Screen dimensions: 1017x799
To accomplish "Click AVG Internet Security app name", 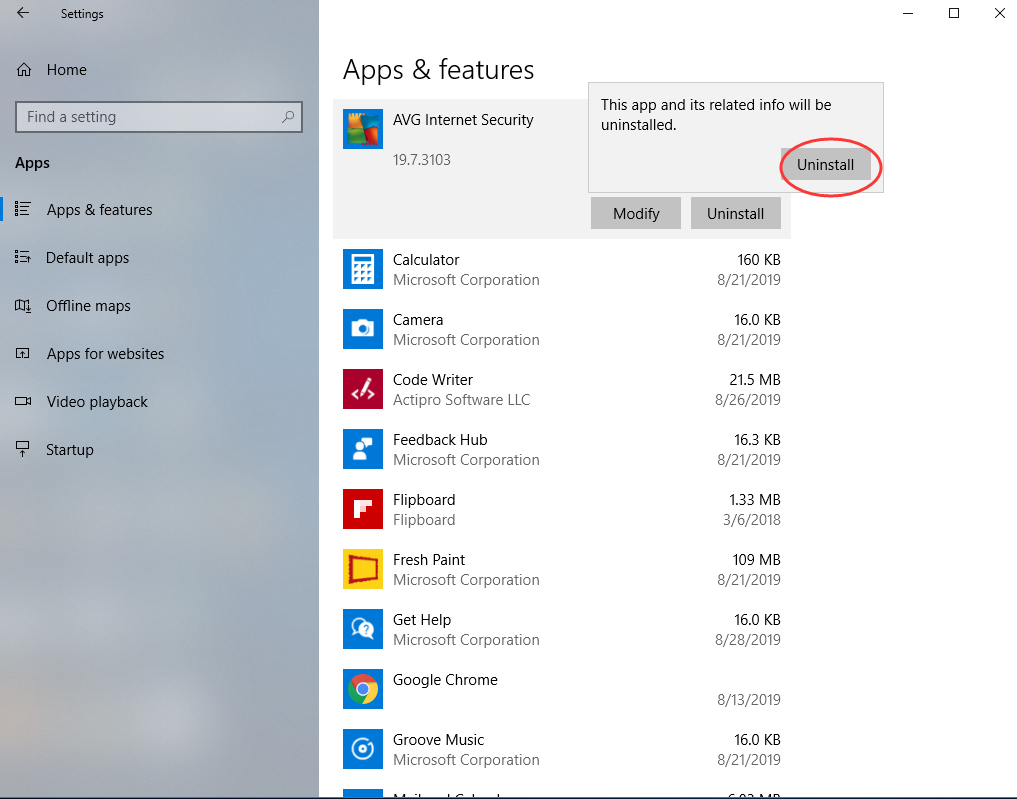I will 463,120.
